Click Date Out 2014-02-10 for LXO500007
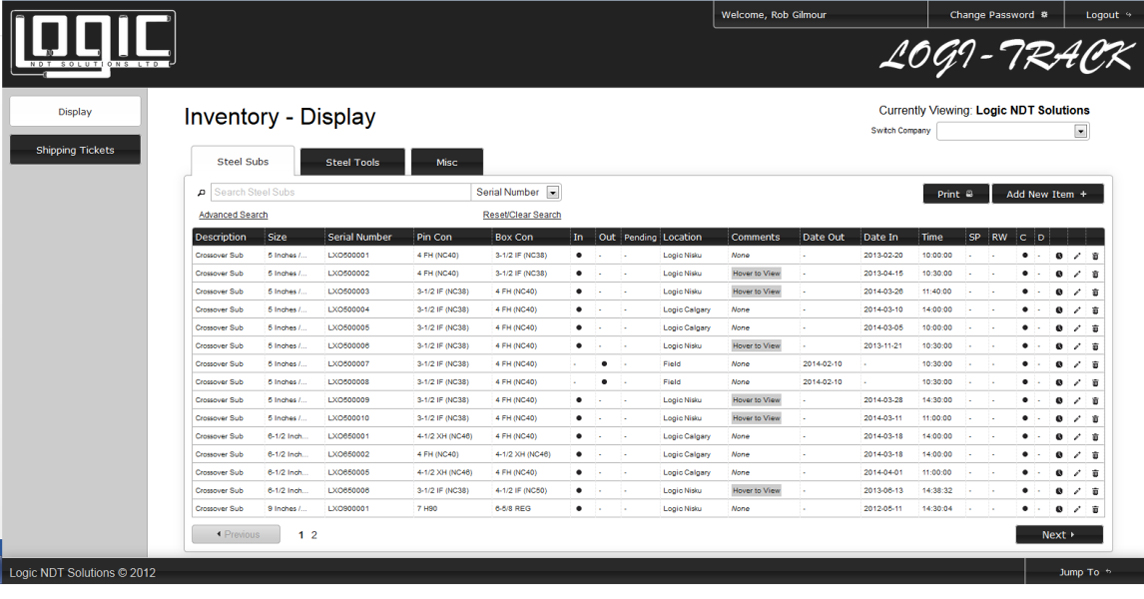The image size is (1144, 599). [822, 364]
